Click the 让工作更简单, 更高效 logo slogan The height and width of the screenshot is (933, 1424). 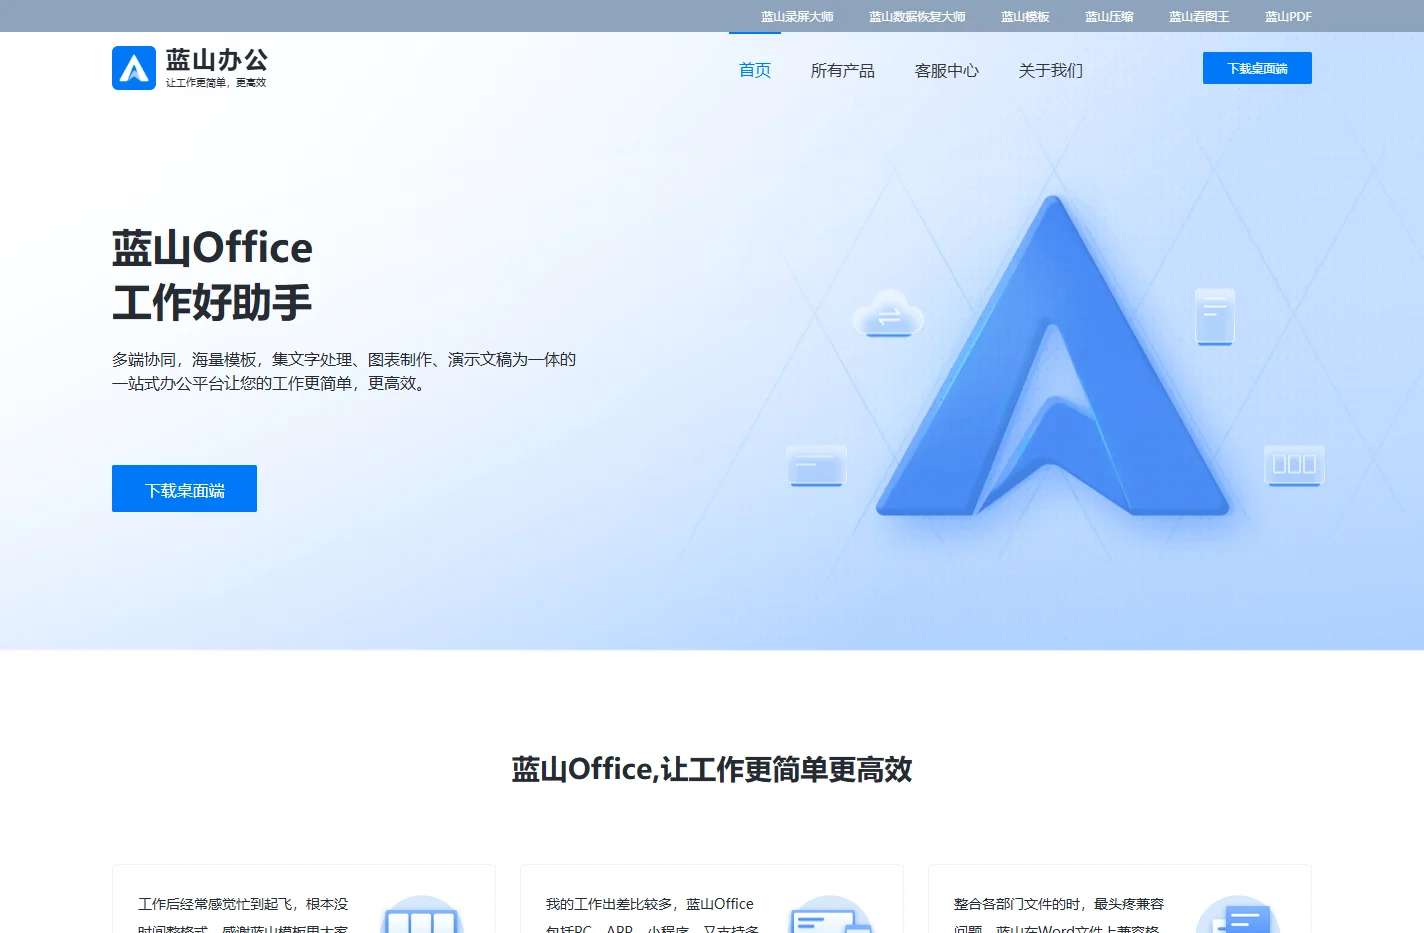(x=216, y=82)
